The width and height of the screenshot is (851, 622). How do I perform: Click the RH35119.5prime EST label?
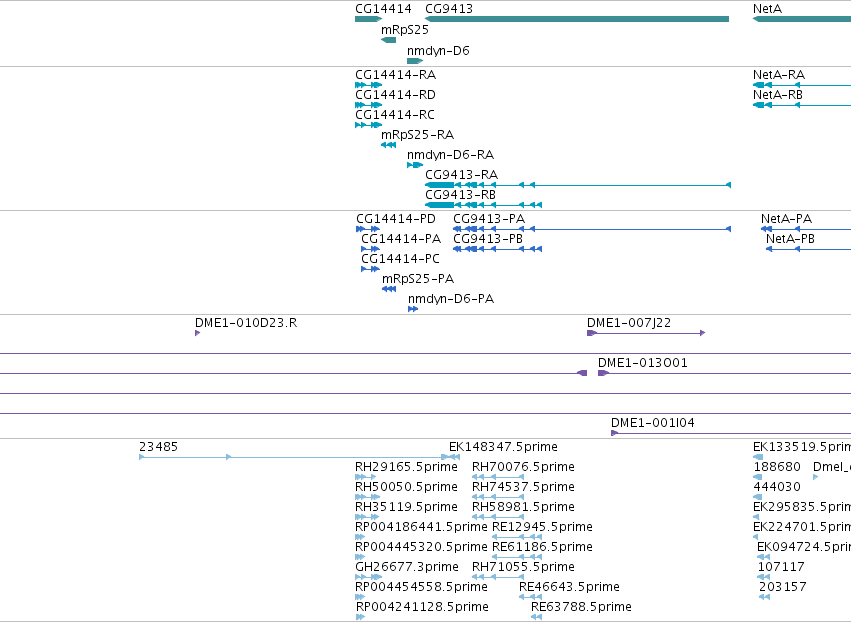406,507
